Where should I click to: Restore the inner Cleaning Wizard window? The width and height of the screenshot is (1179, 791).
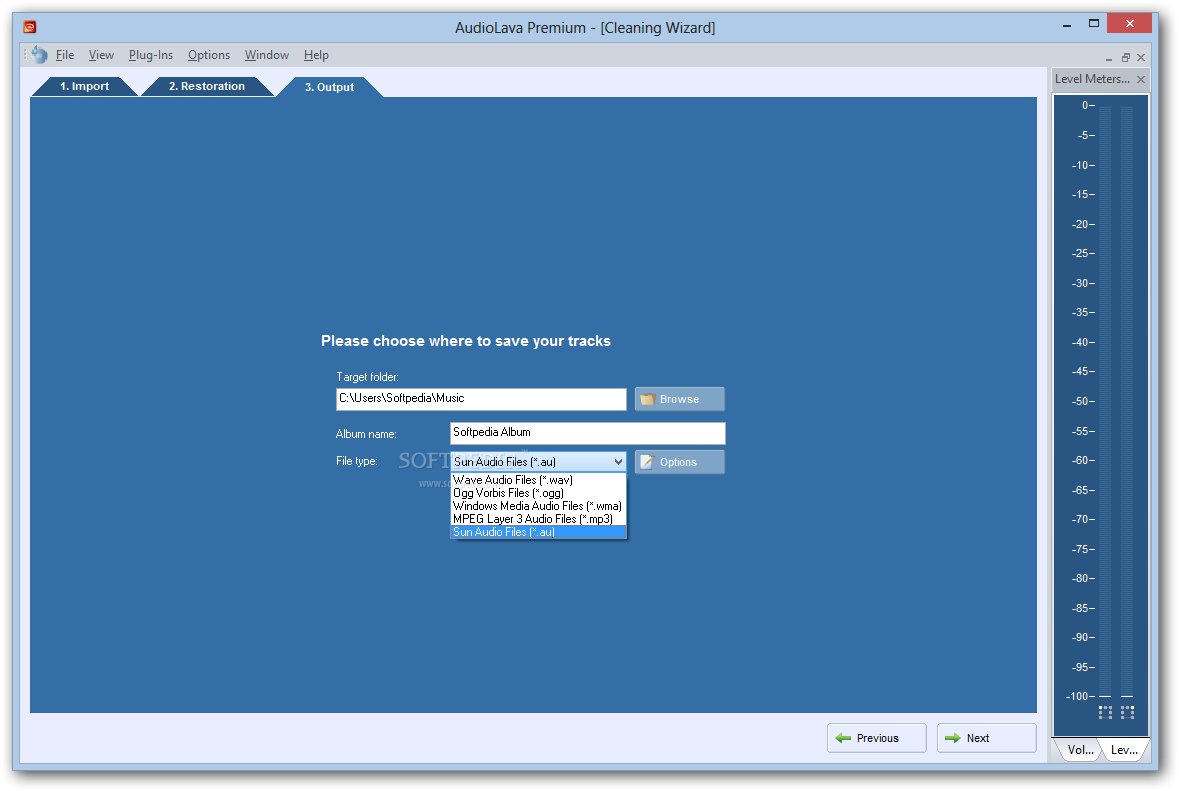click(x=1126, y=58)
